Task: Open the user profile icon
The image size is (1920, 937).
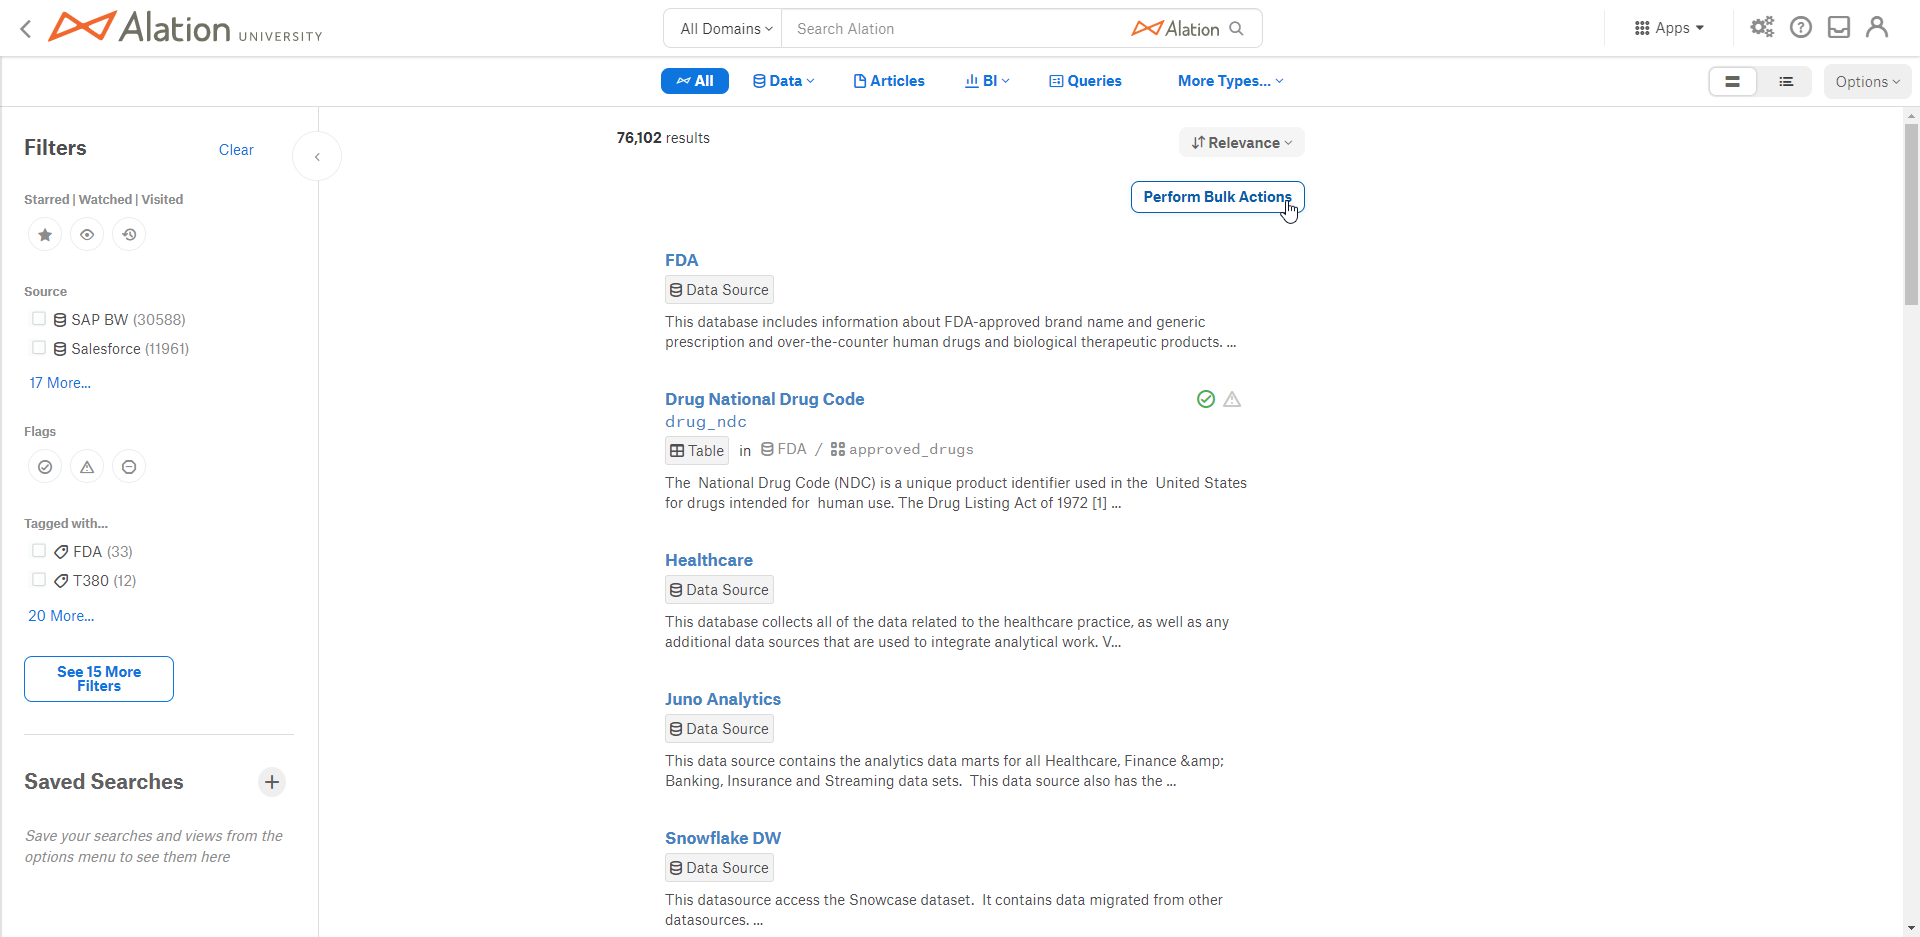Action: (1877, 27)
